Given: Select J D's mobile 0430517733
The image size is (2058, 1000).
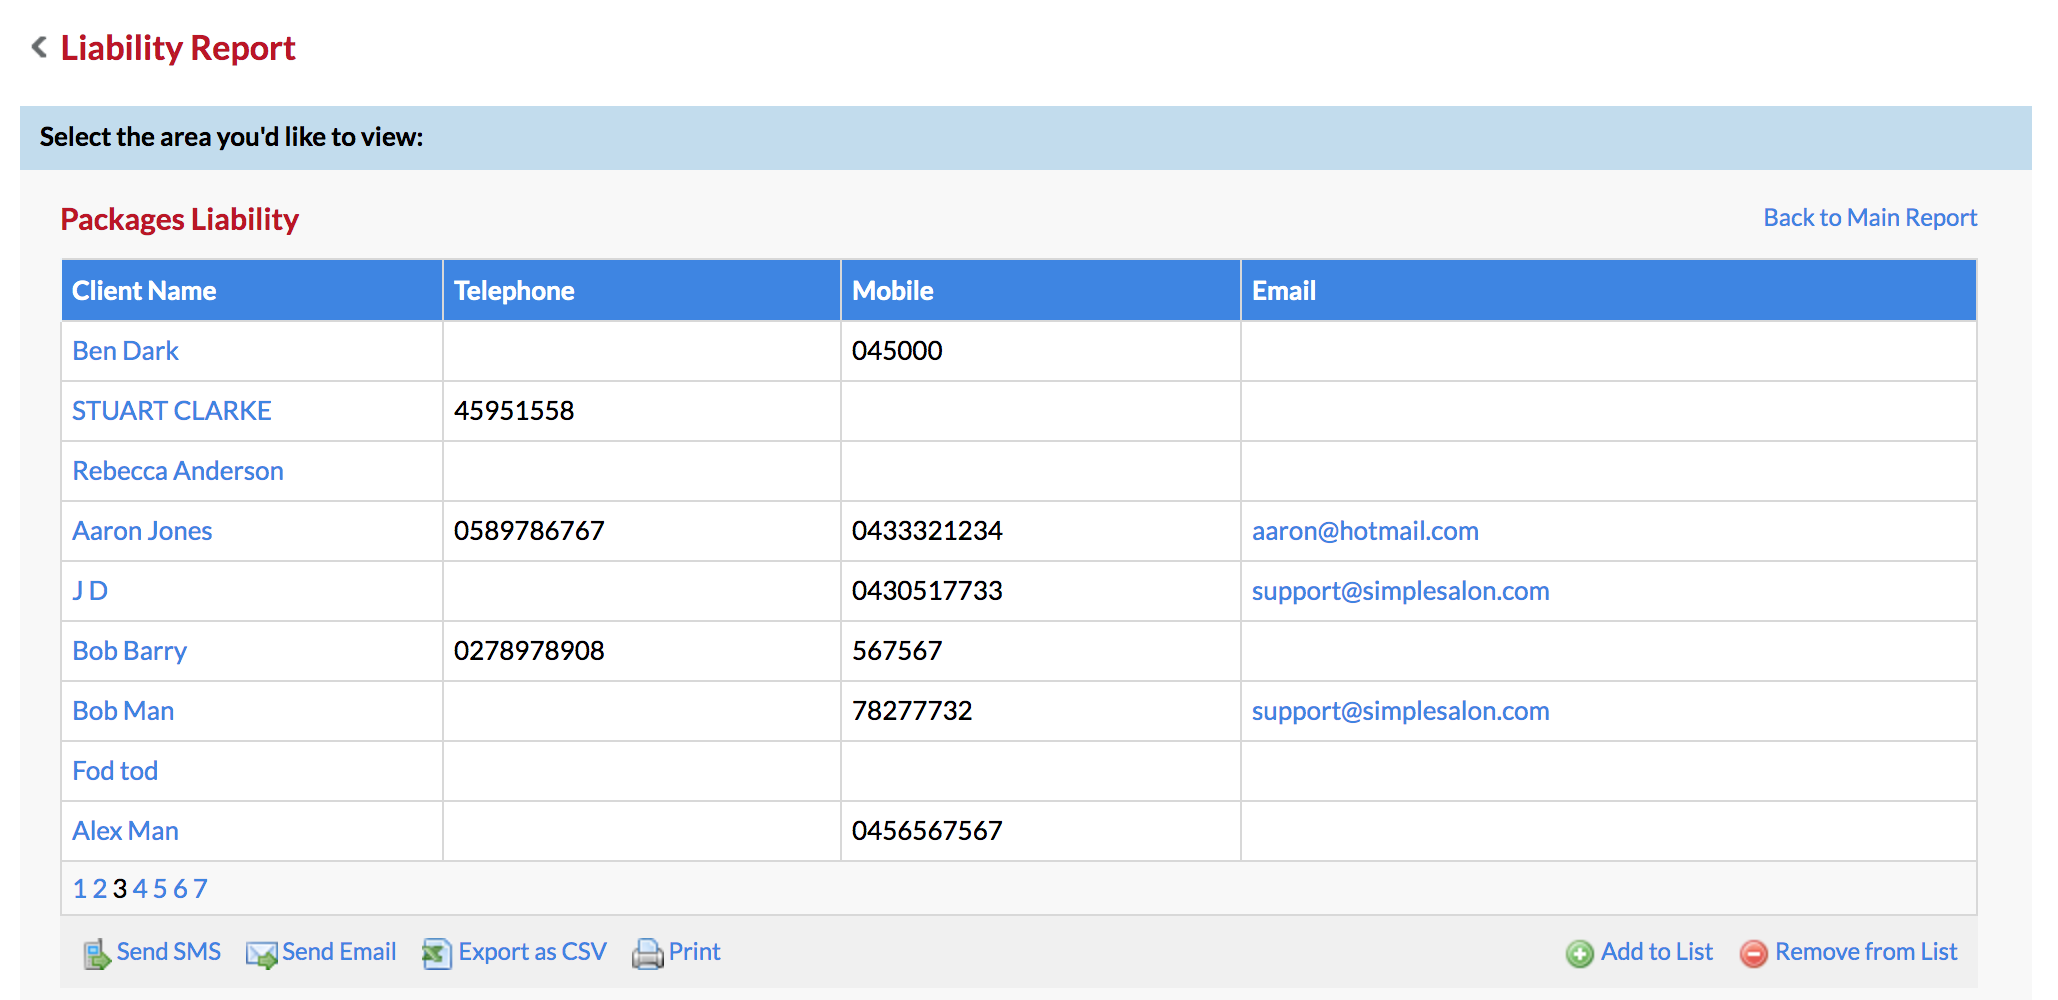Looking at the screenshot, I should coord(927,591).
